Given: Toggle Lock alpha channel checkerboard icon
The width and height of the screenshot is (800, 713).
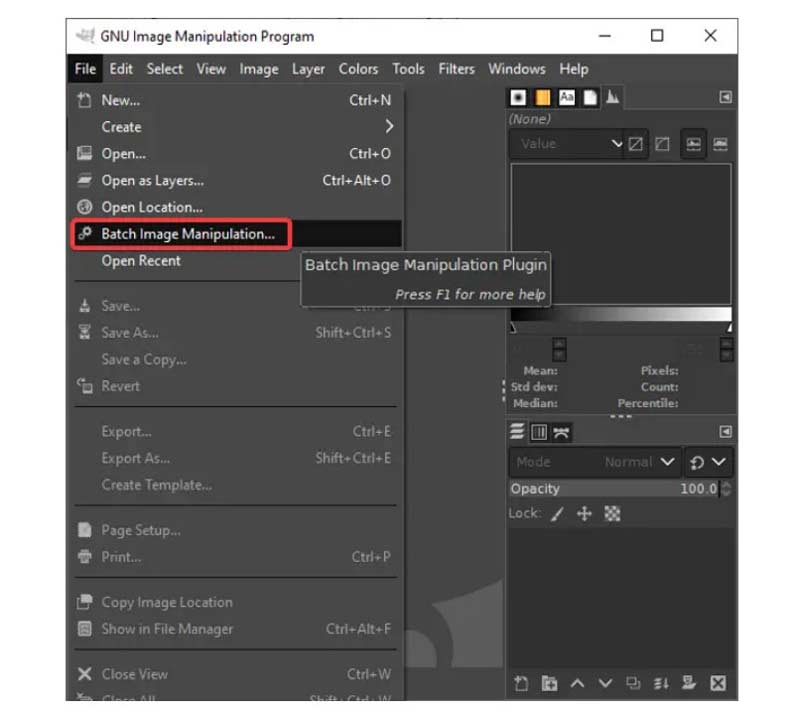Looking at the screenshot, I should (x=612, y=513).
